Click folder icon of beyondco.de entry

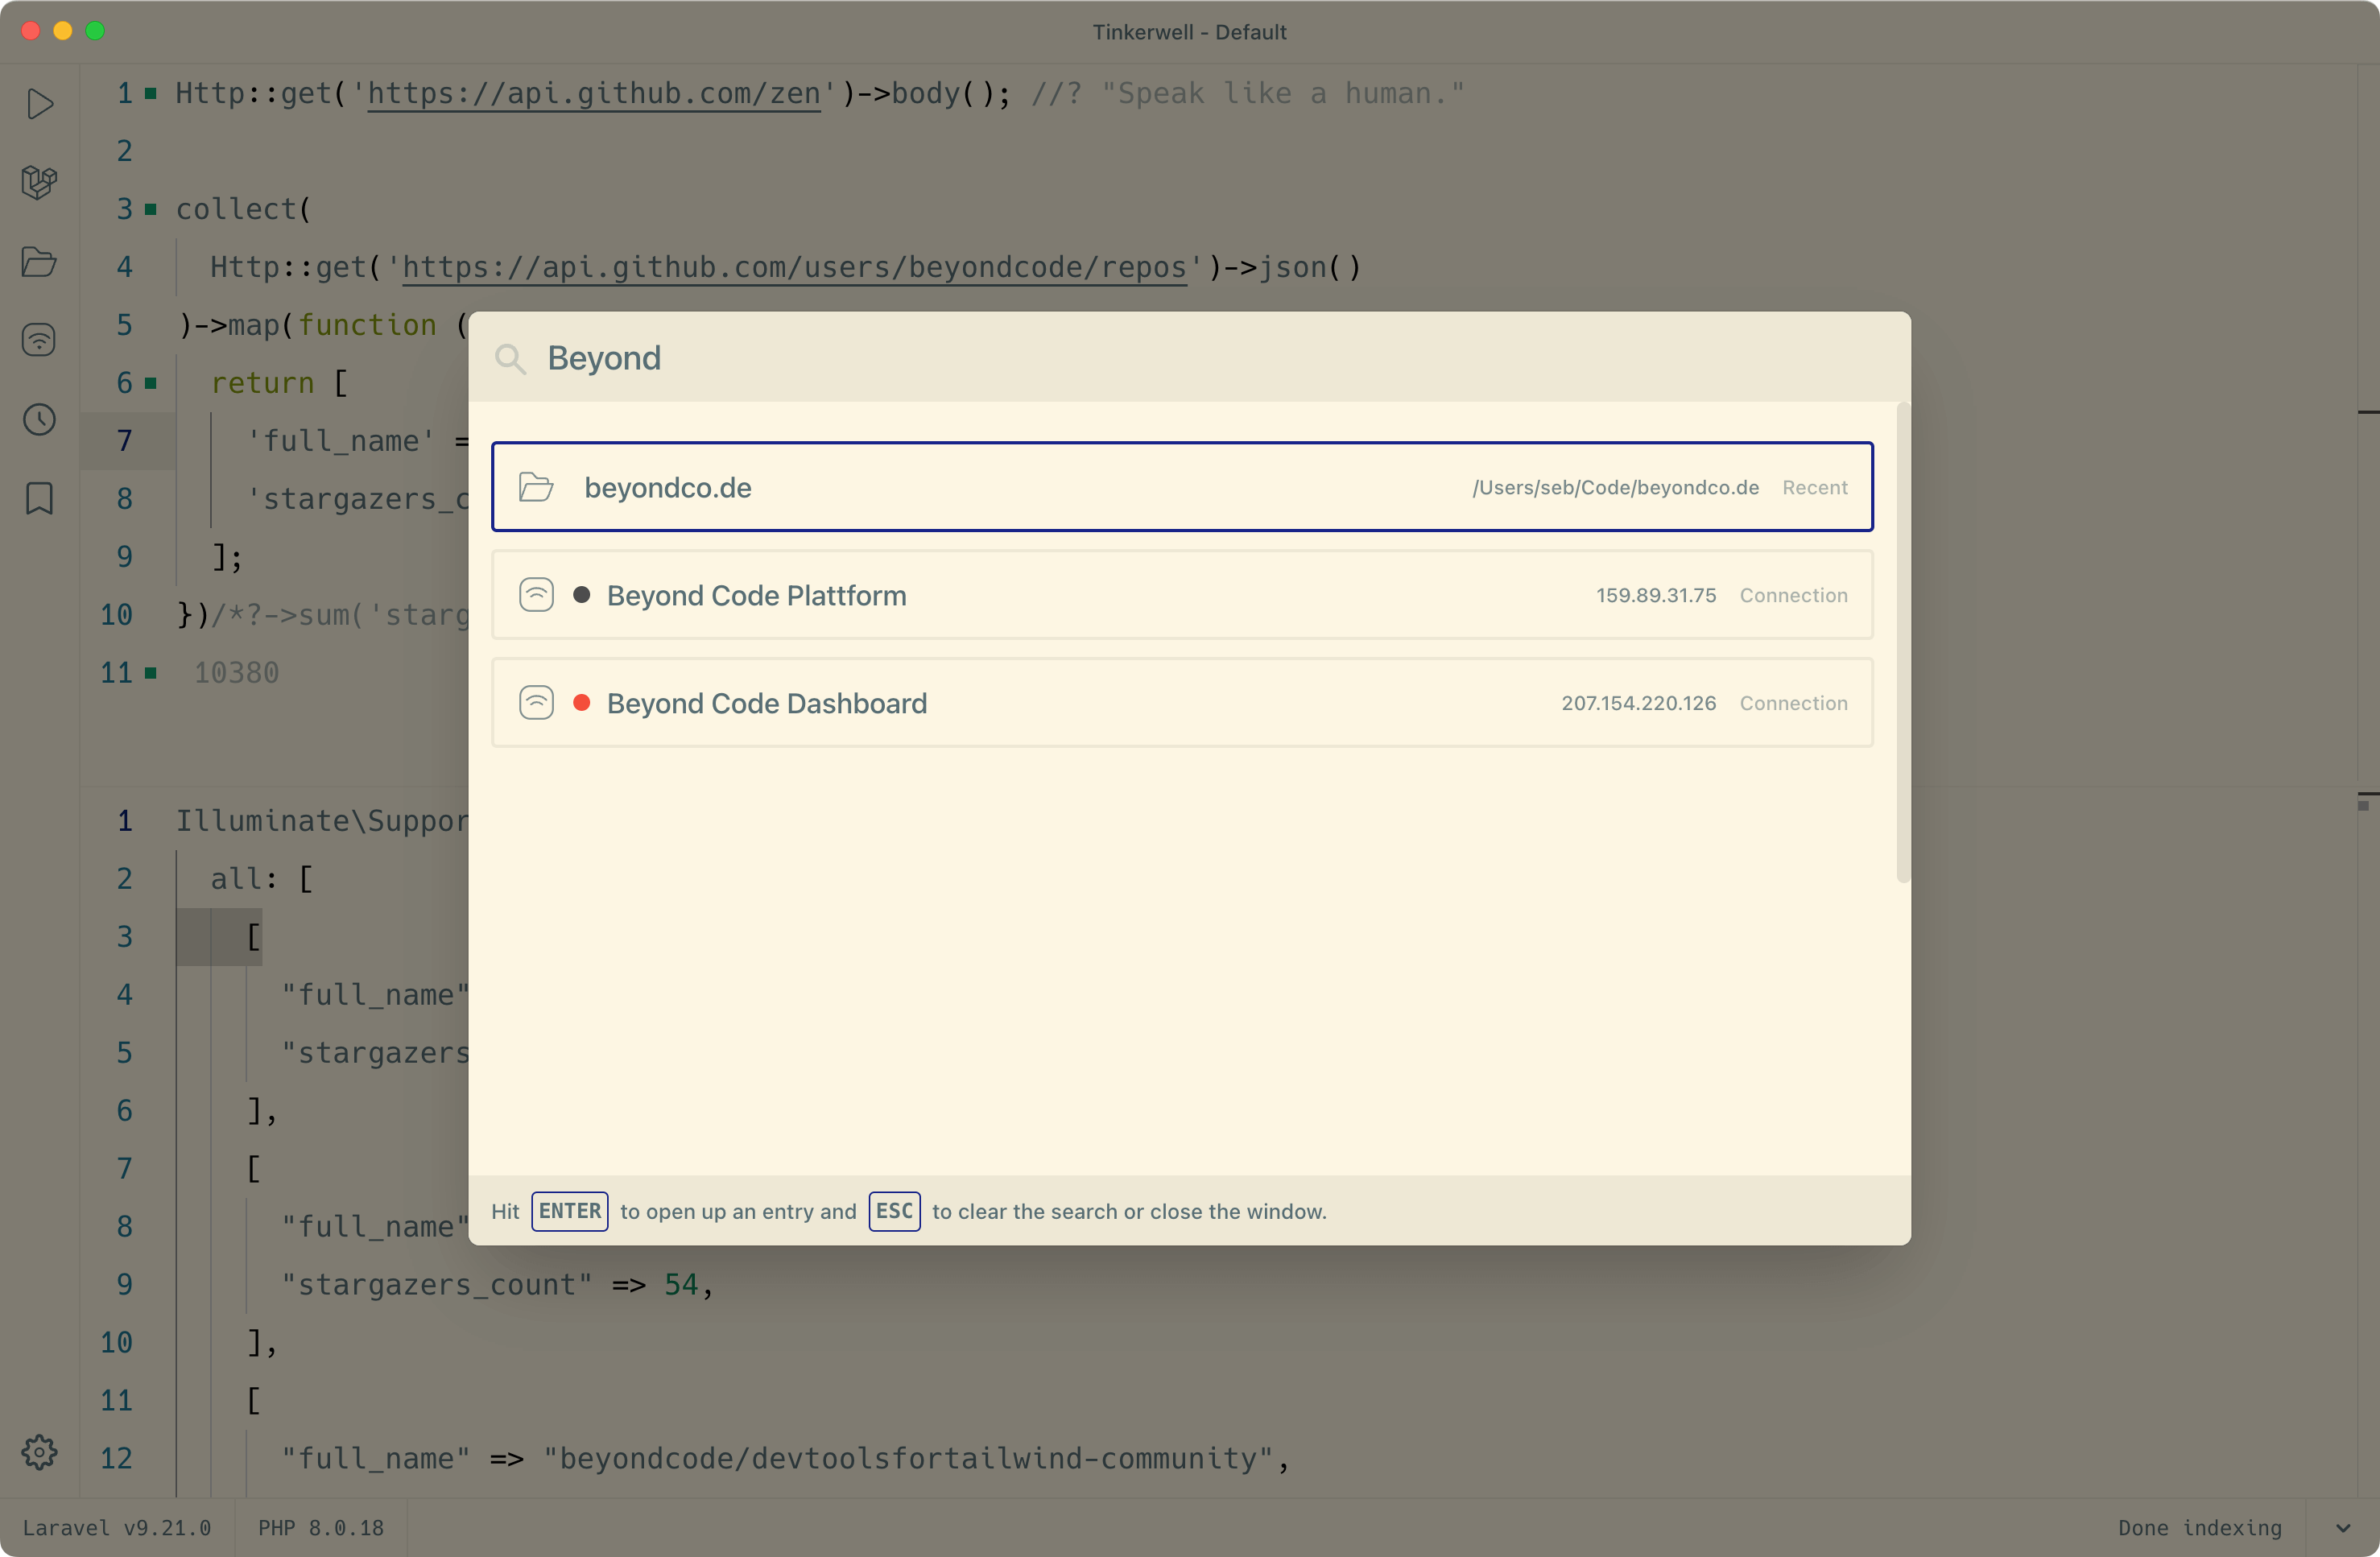coord(537,487)
